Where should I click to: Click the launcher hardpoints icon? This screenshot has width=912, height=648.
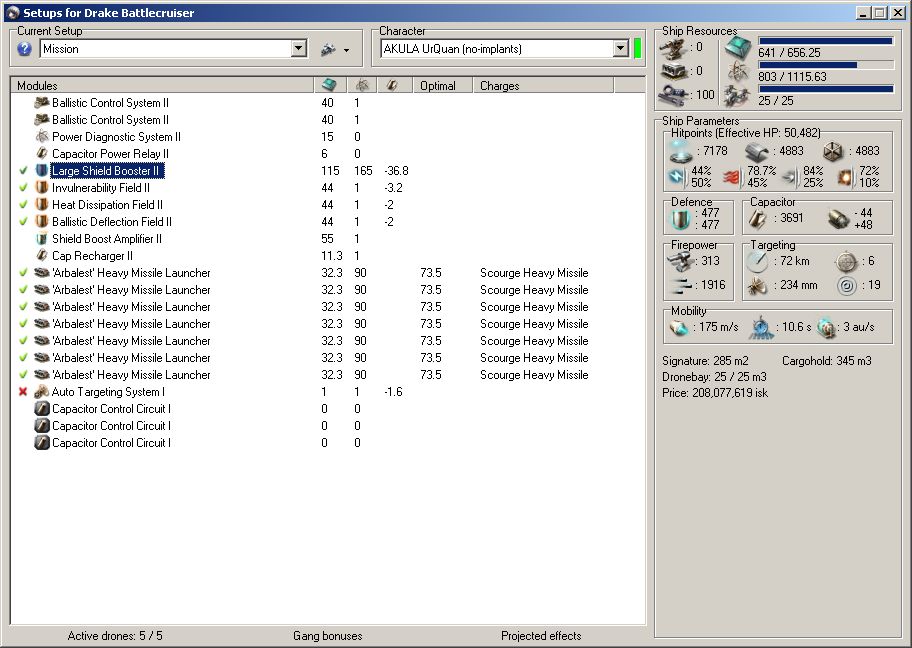(674, 72)
